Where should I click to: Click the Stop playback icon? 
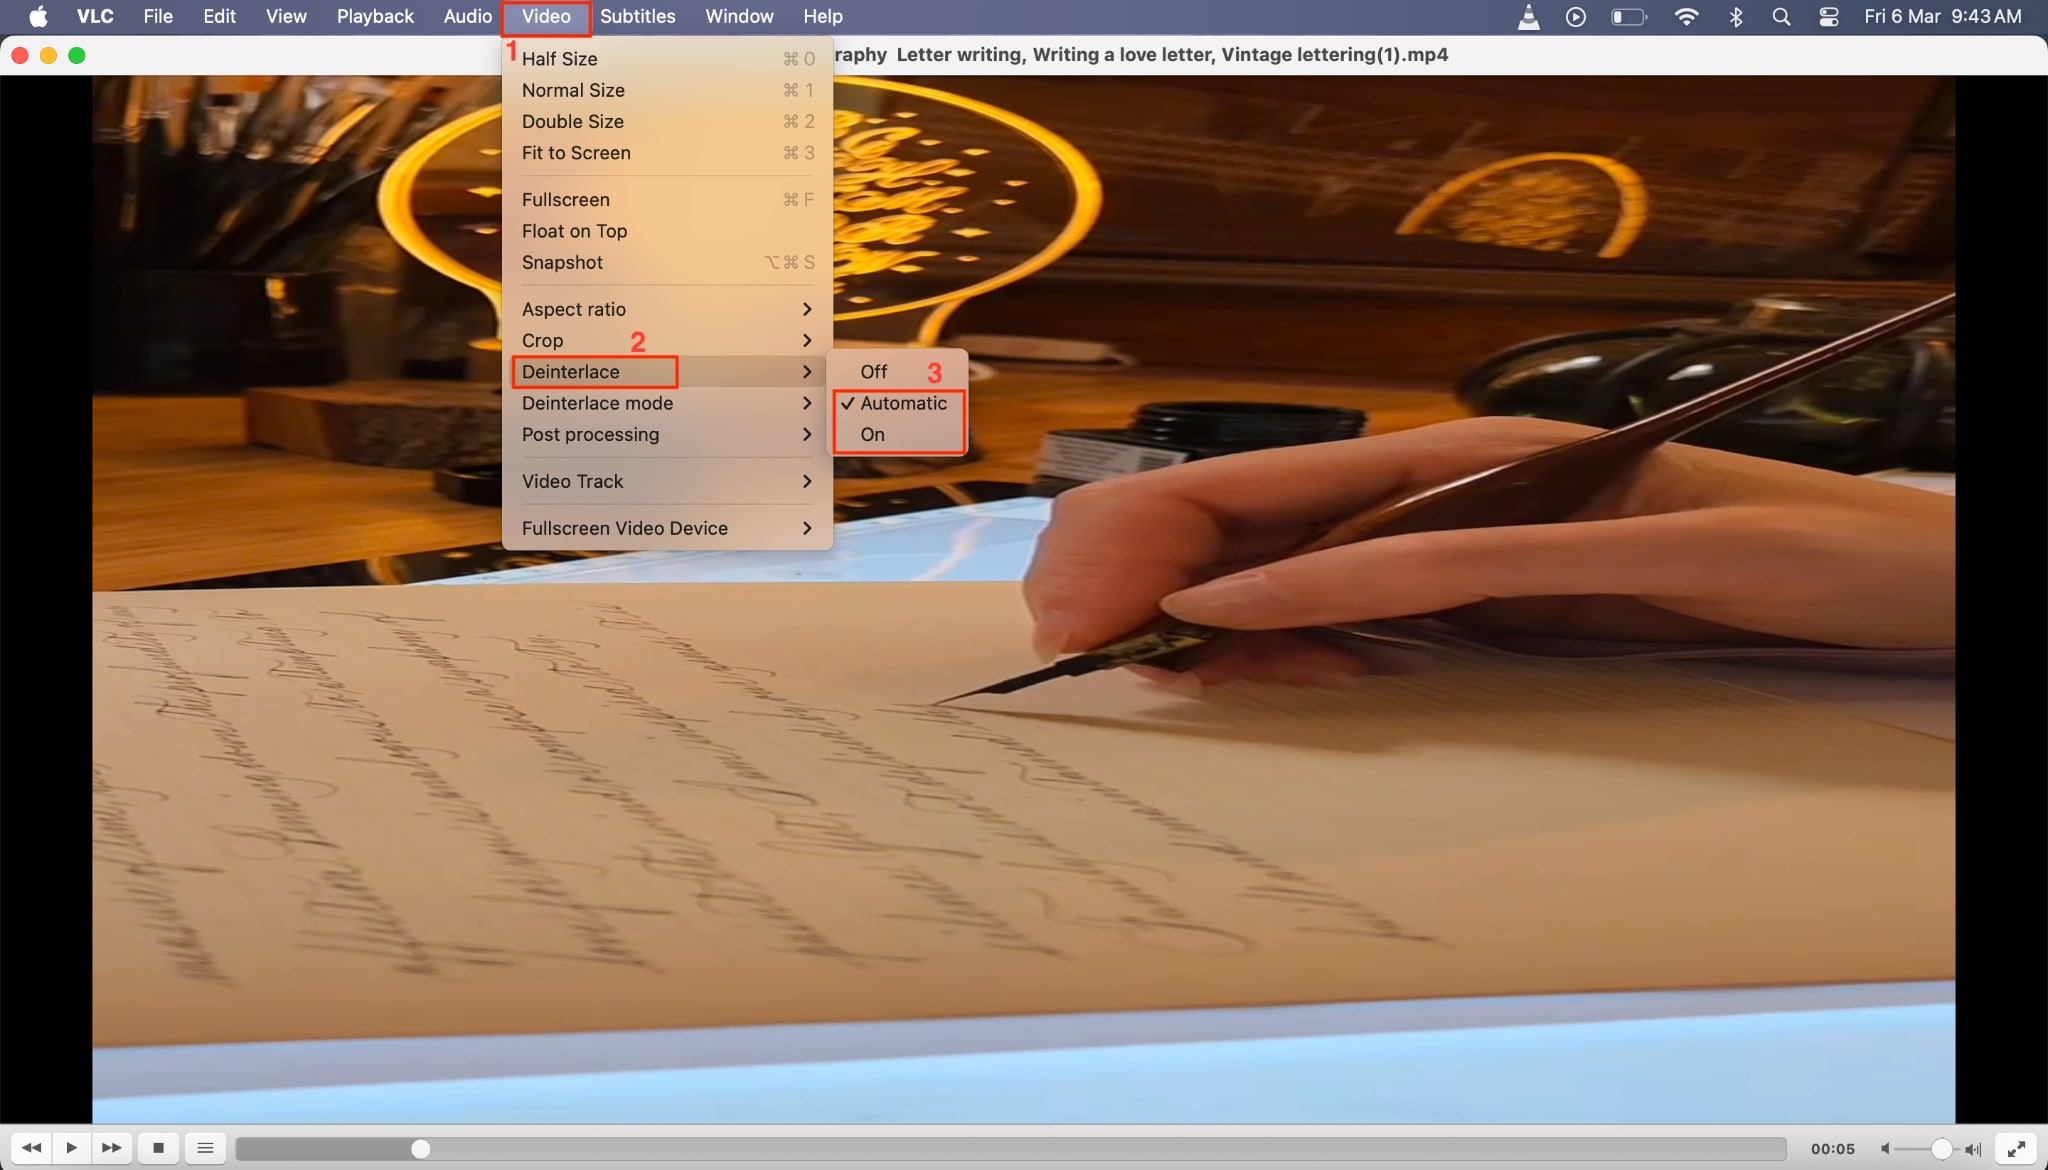[x=158, y=1148]
